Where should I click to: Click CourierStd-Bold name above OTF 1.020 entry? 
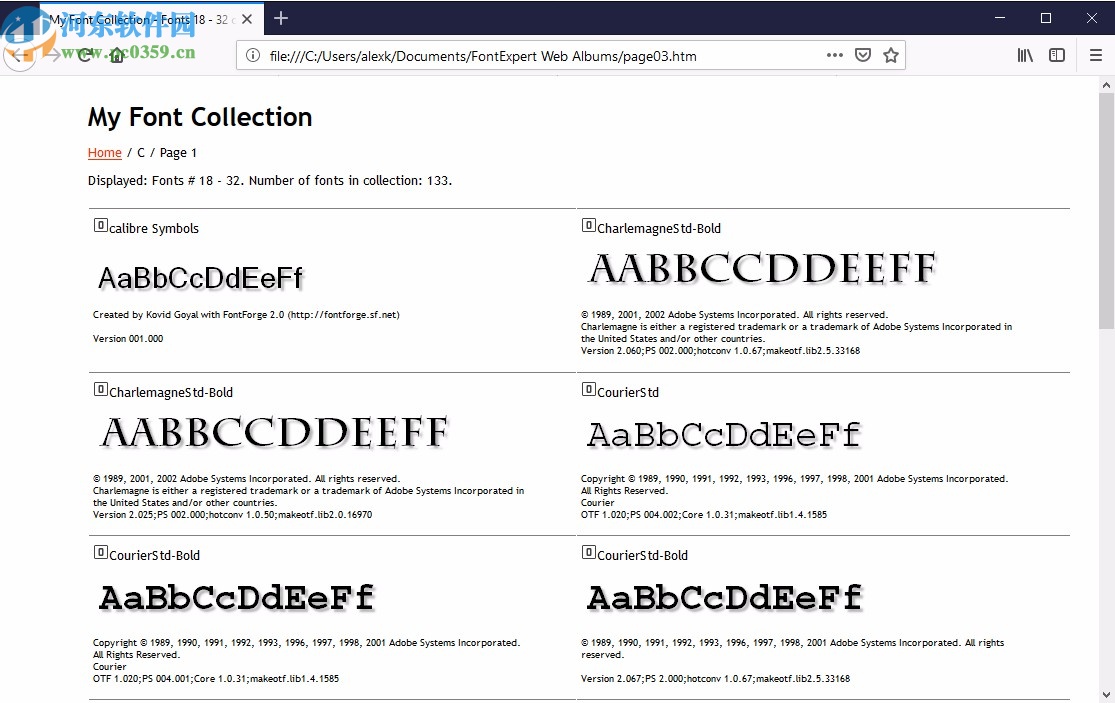(154, 555)
